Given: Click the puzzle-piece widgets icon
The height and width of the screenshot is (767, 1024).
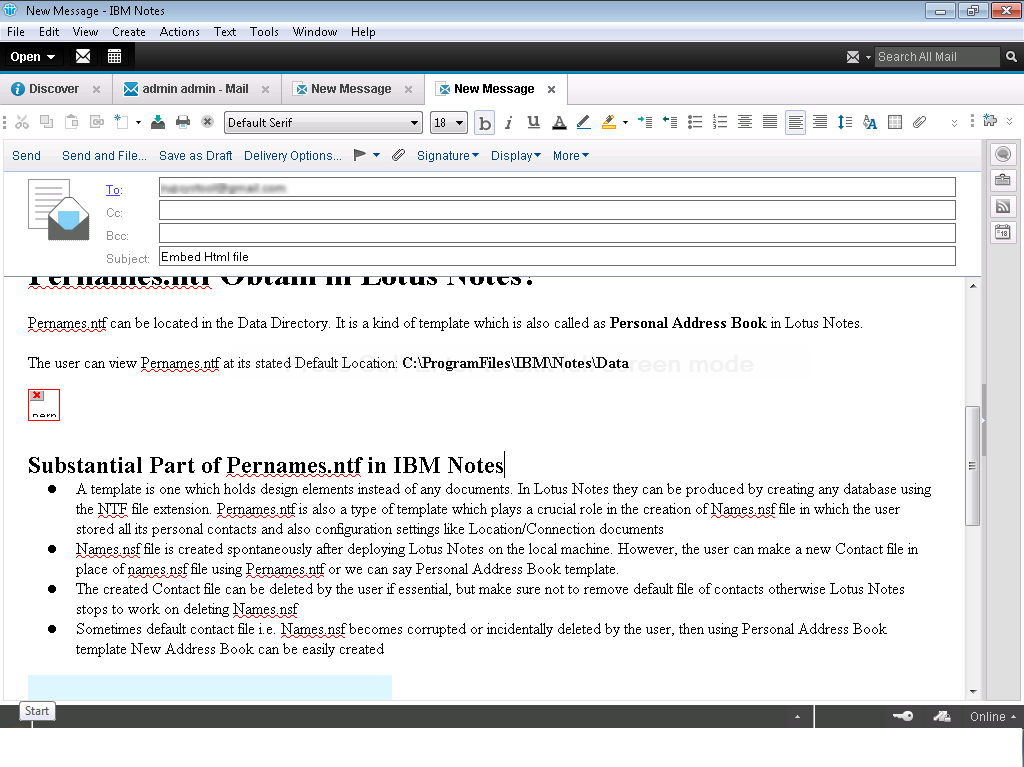Looking at the screenshot, I should click(990, 121).
